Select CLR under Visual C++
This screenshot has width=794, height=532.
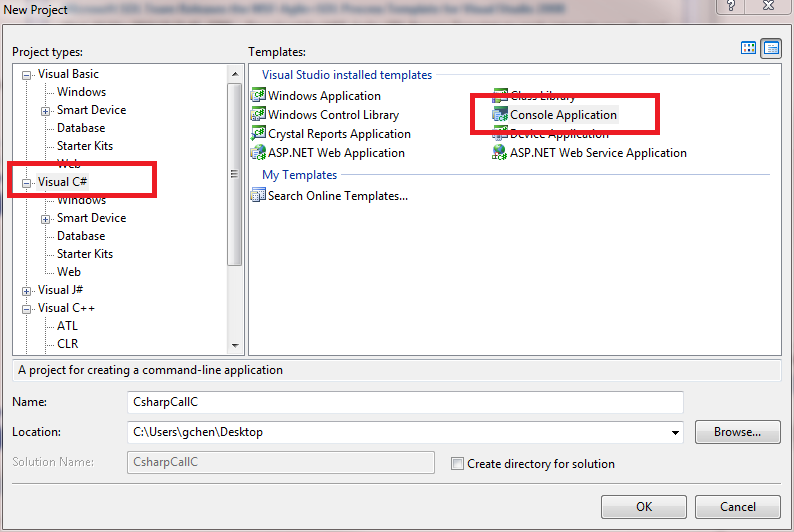coord(67,344)
